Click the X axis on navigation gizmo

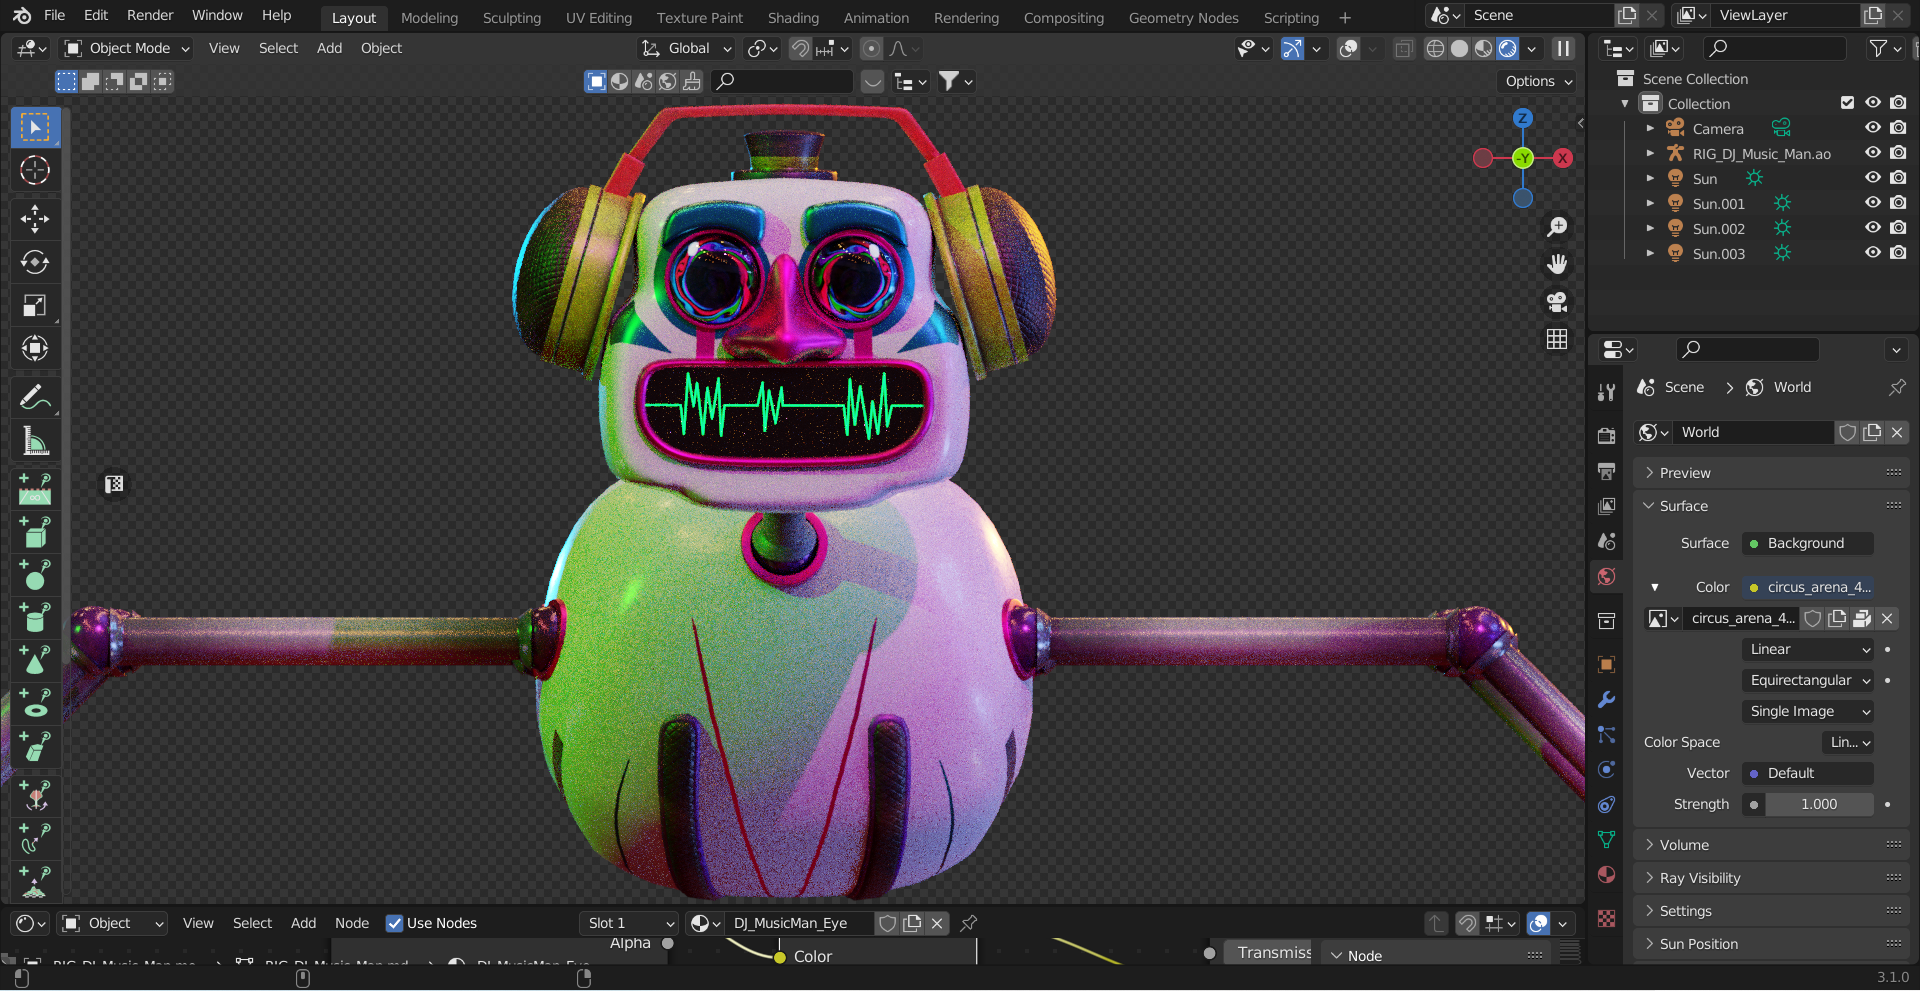(x=1562, y=158)
